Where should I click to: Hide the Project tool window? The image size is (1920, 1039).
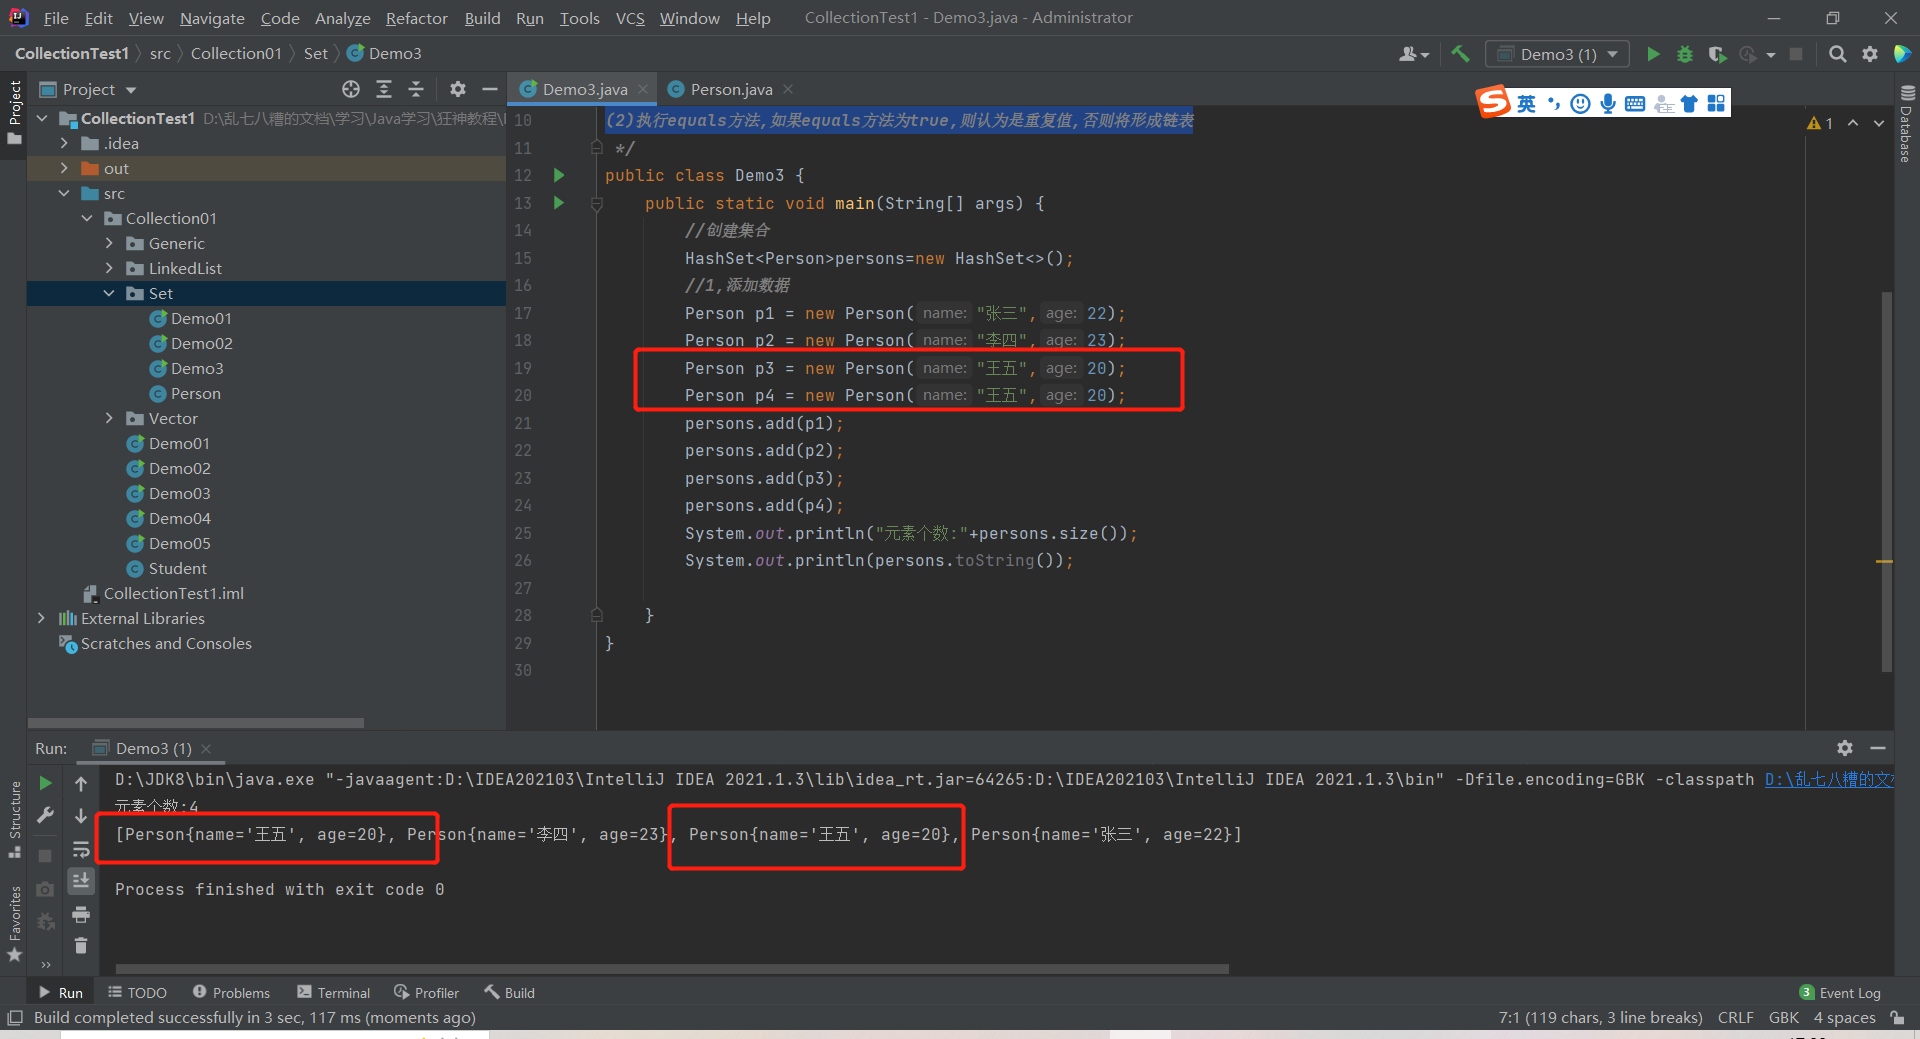click(489, 89)
